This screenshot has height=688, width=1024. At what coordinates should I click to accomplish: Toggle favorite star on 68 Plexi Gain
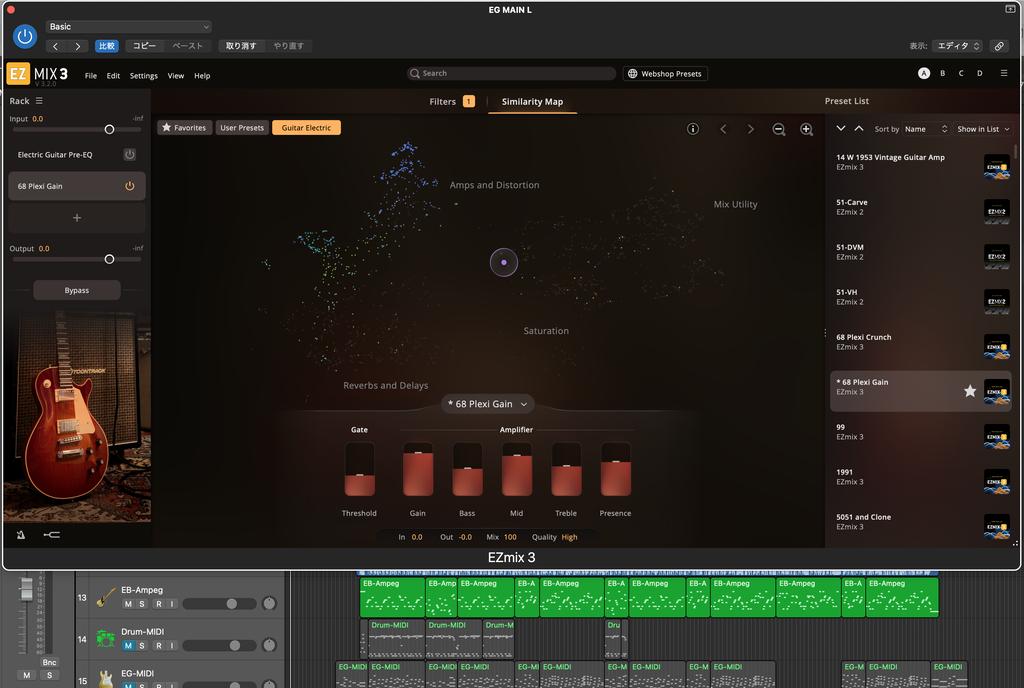(x=970, y=391)
